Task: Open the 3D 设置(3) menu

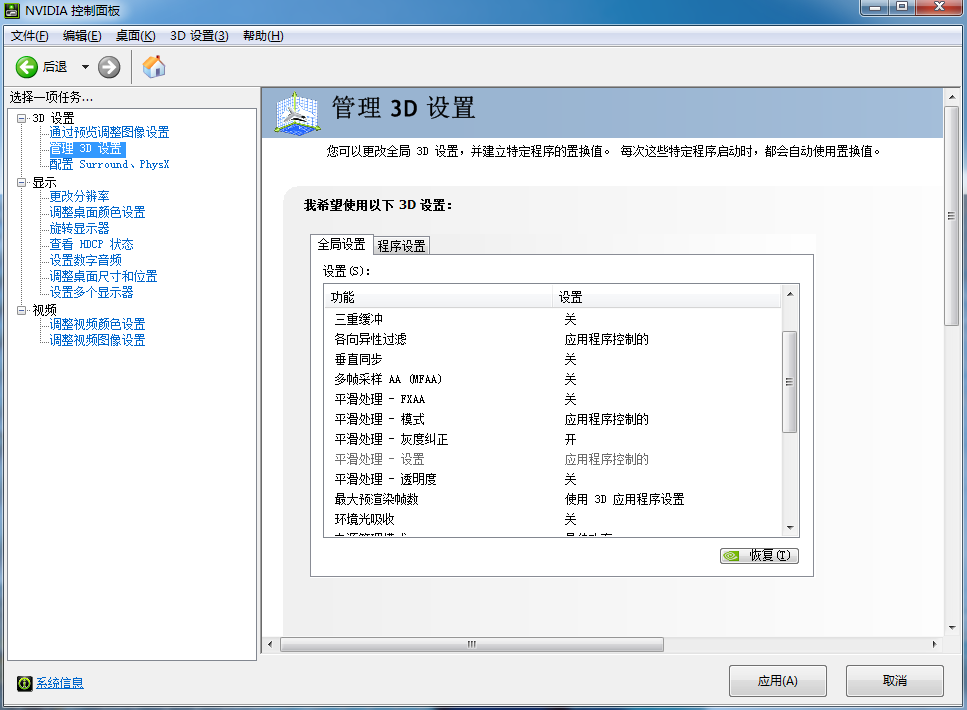Action: coord(199,36)
